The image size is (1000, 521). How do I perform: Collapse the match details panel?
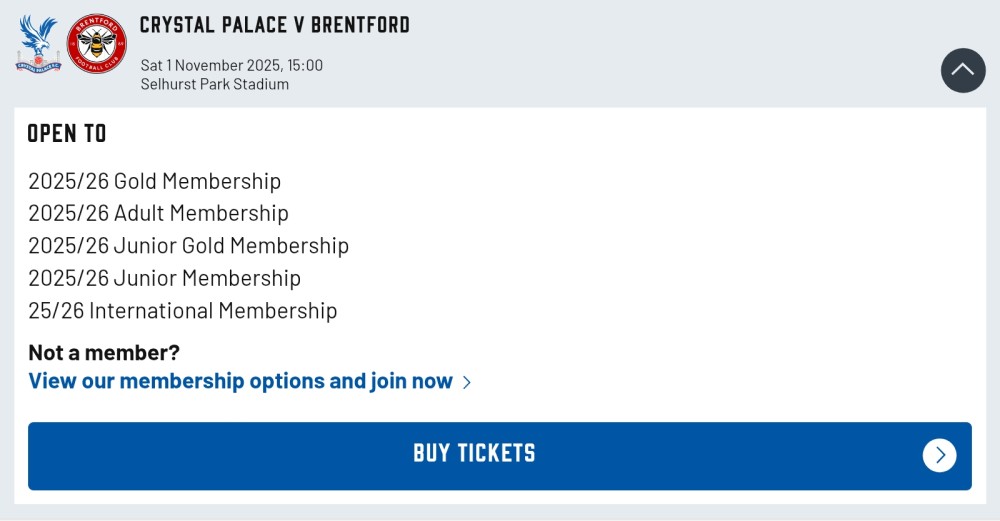point(963,70)
